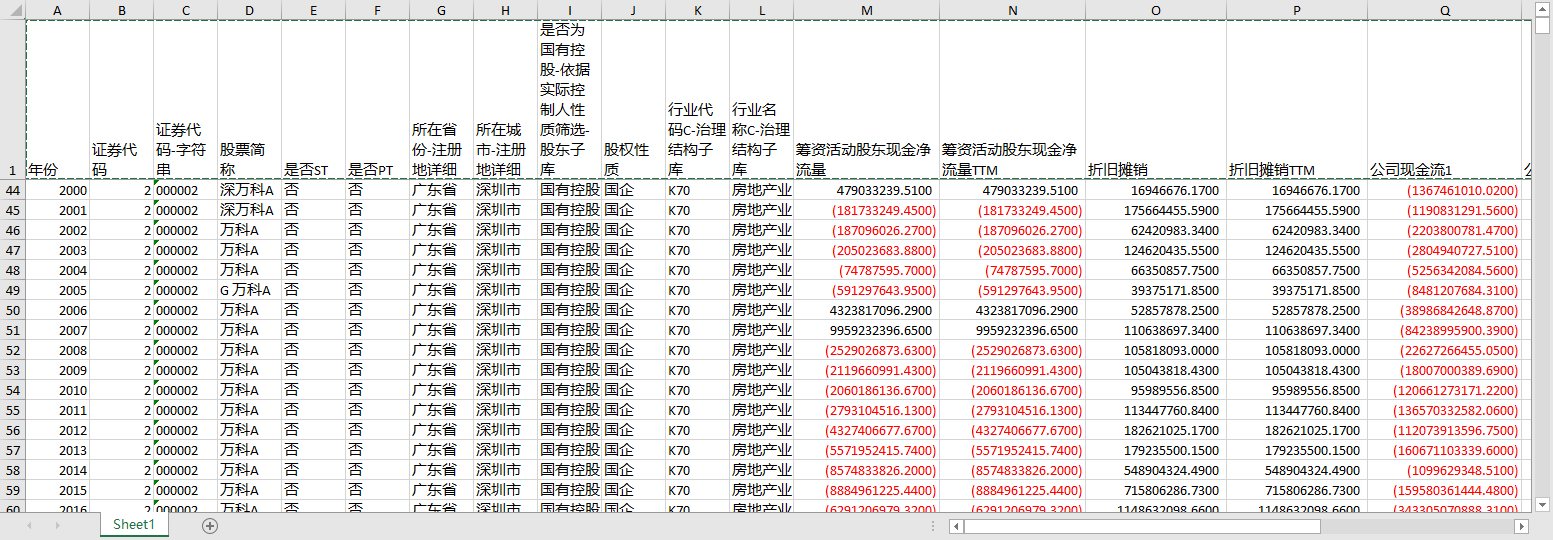1553x540 pixels.
Task: Click the 股权性质 header cell
Action: [633, 100]
